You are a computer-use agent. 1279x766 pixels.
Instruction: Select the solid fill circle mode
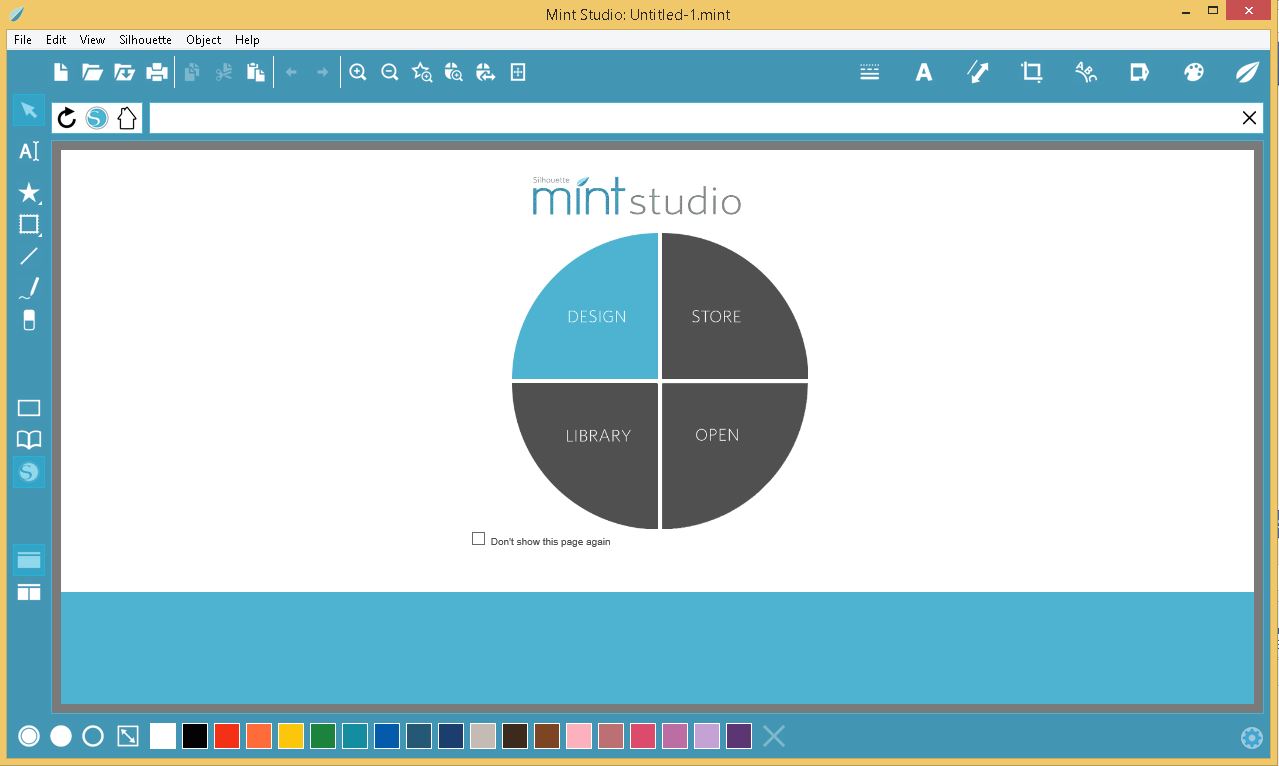pos(61,736)
